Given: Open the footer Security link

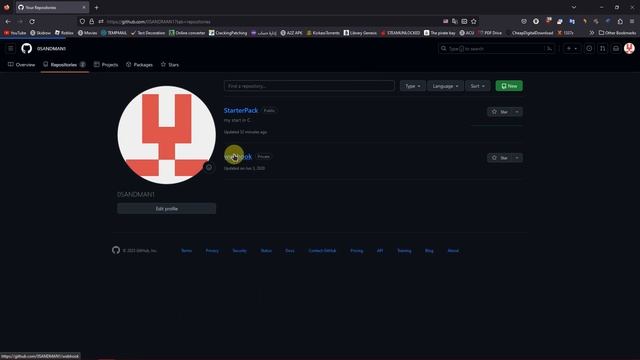Looking at the screenshot, I should (x=240, y=251).
